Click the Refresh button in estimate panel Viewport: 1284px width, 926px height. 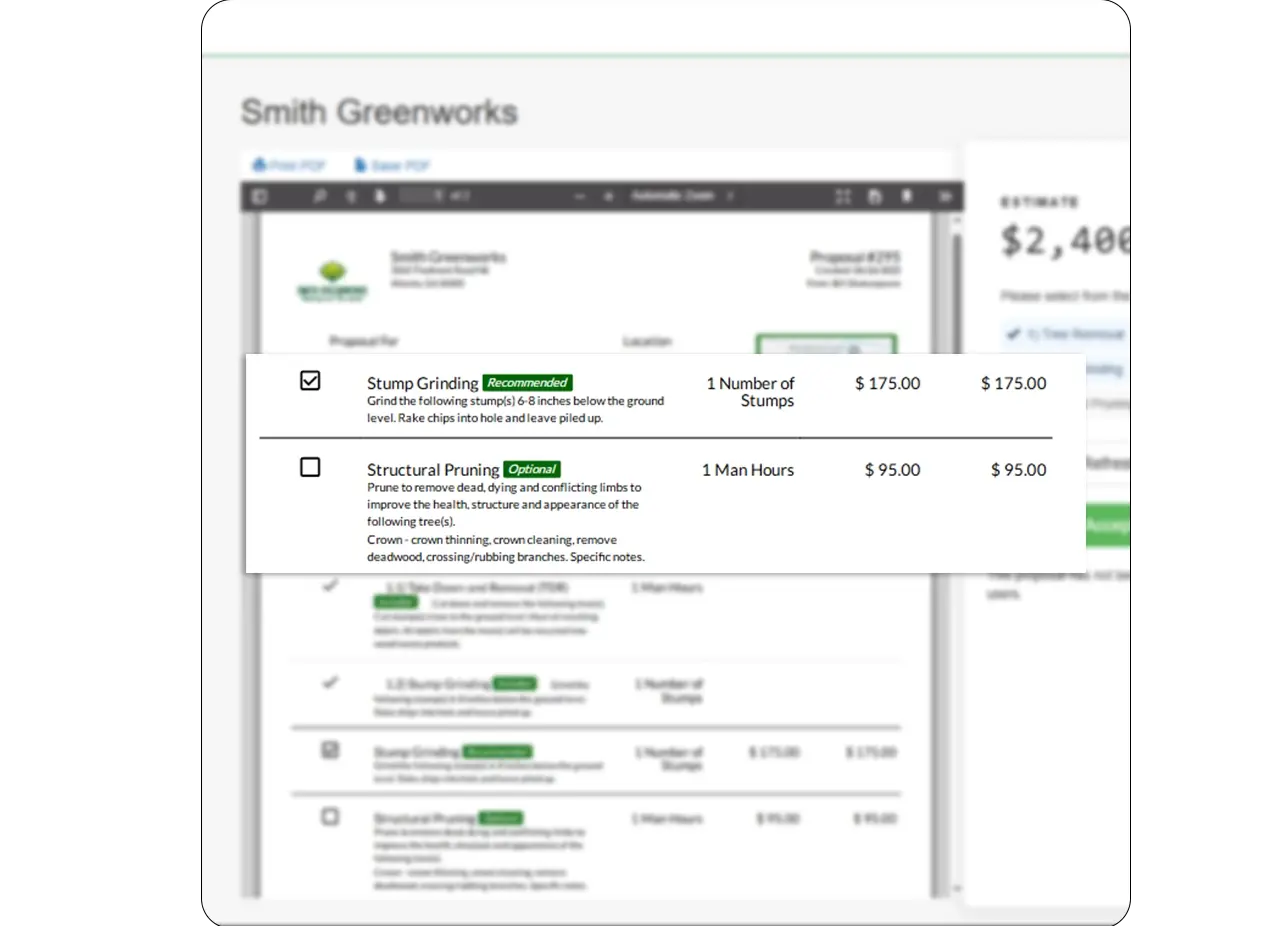pos(1108,463)
